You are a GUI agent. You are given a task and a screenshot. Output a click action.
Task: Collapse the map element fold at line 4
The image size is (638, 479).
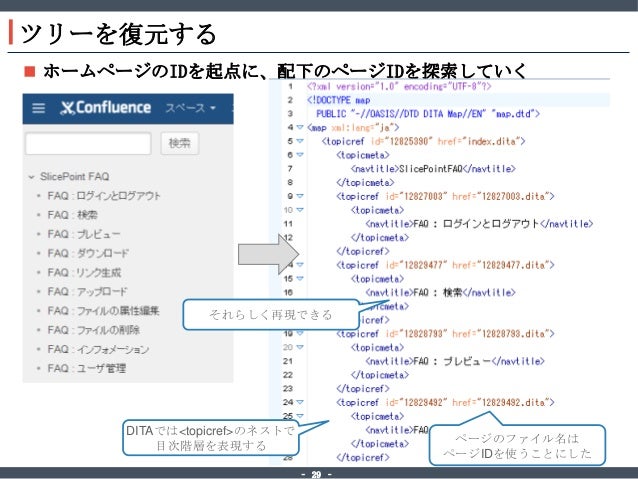(301, 128)
